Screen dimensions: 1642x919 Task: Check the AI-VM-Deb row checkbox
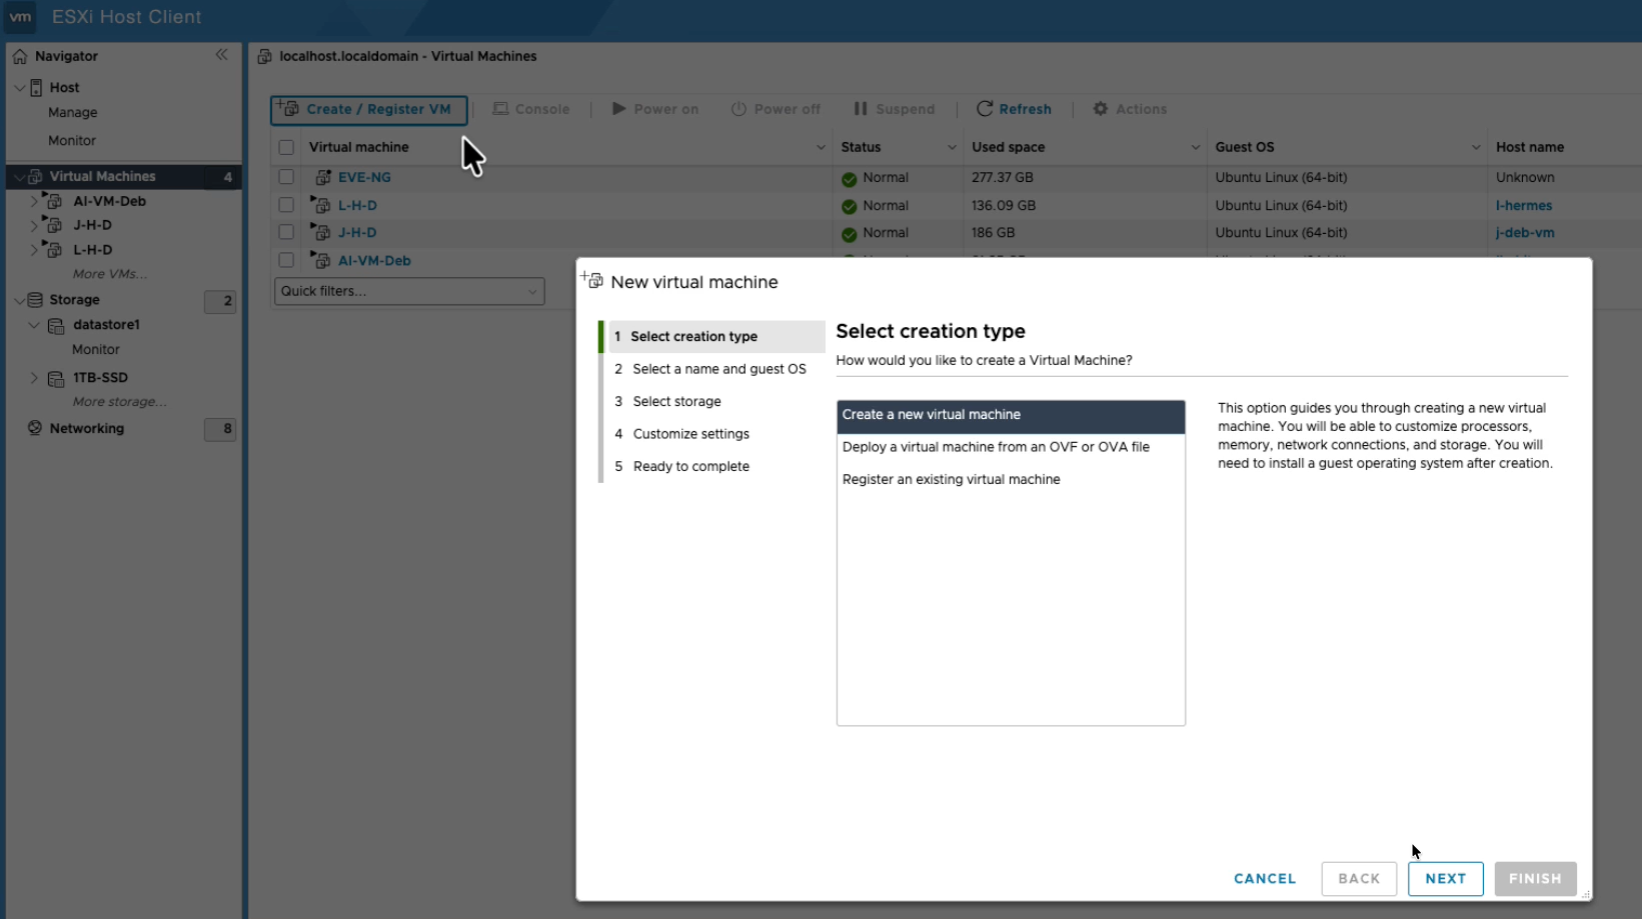tap(286, 260)
